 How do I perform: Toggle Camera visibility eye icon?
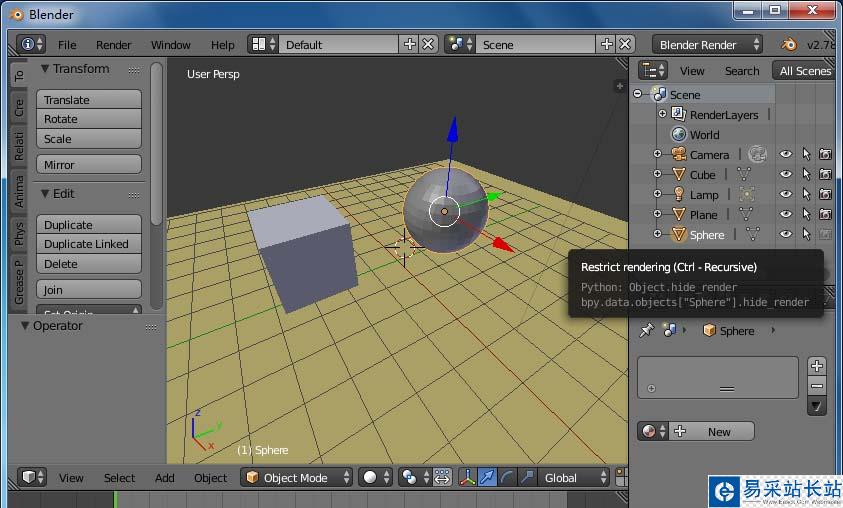click(785, 154)
